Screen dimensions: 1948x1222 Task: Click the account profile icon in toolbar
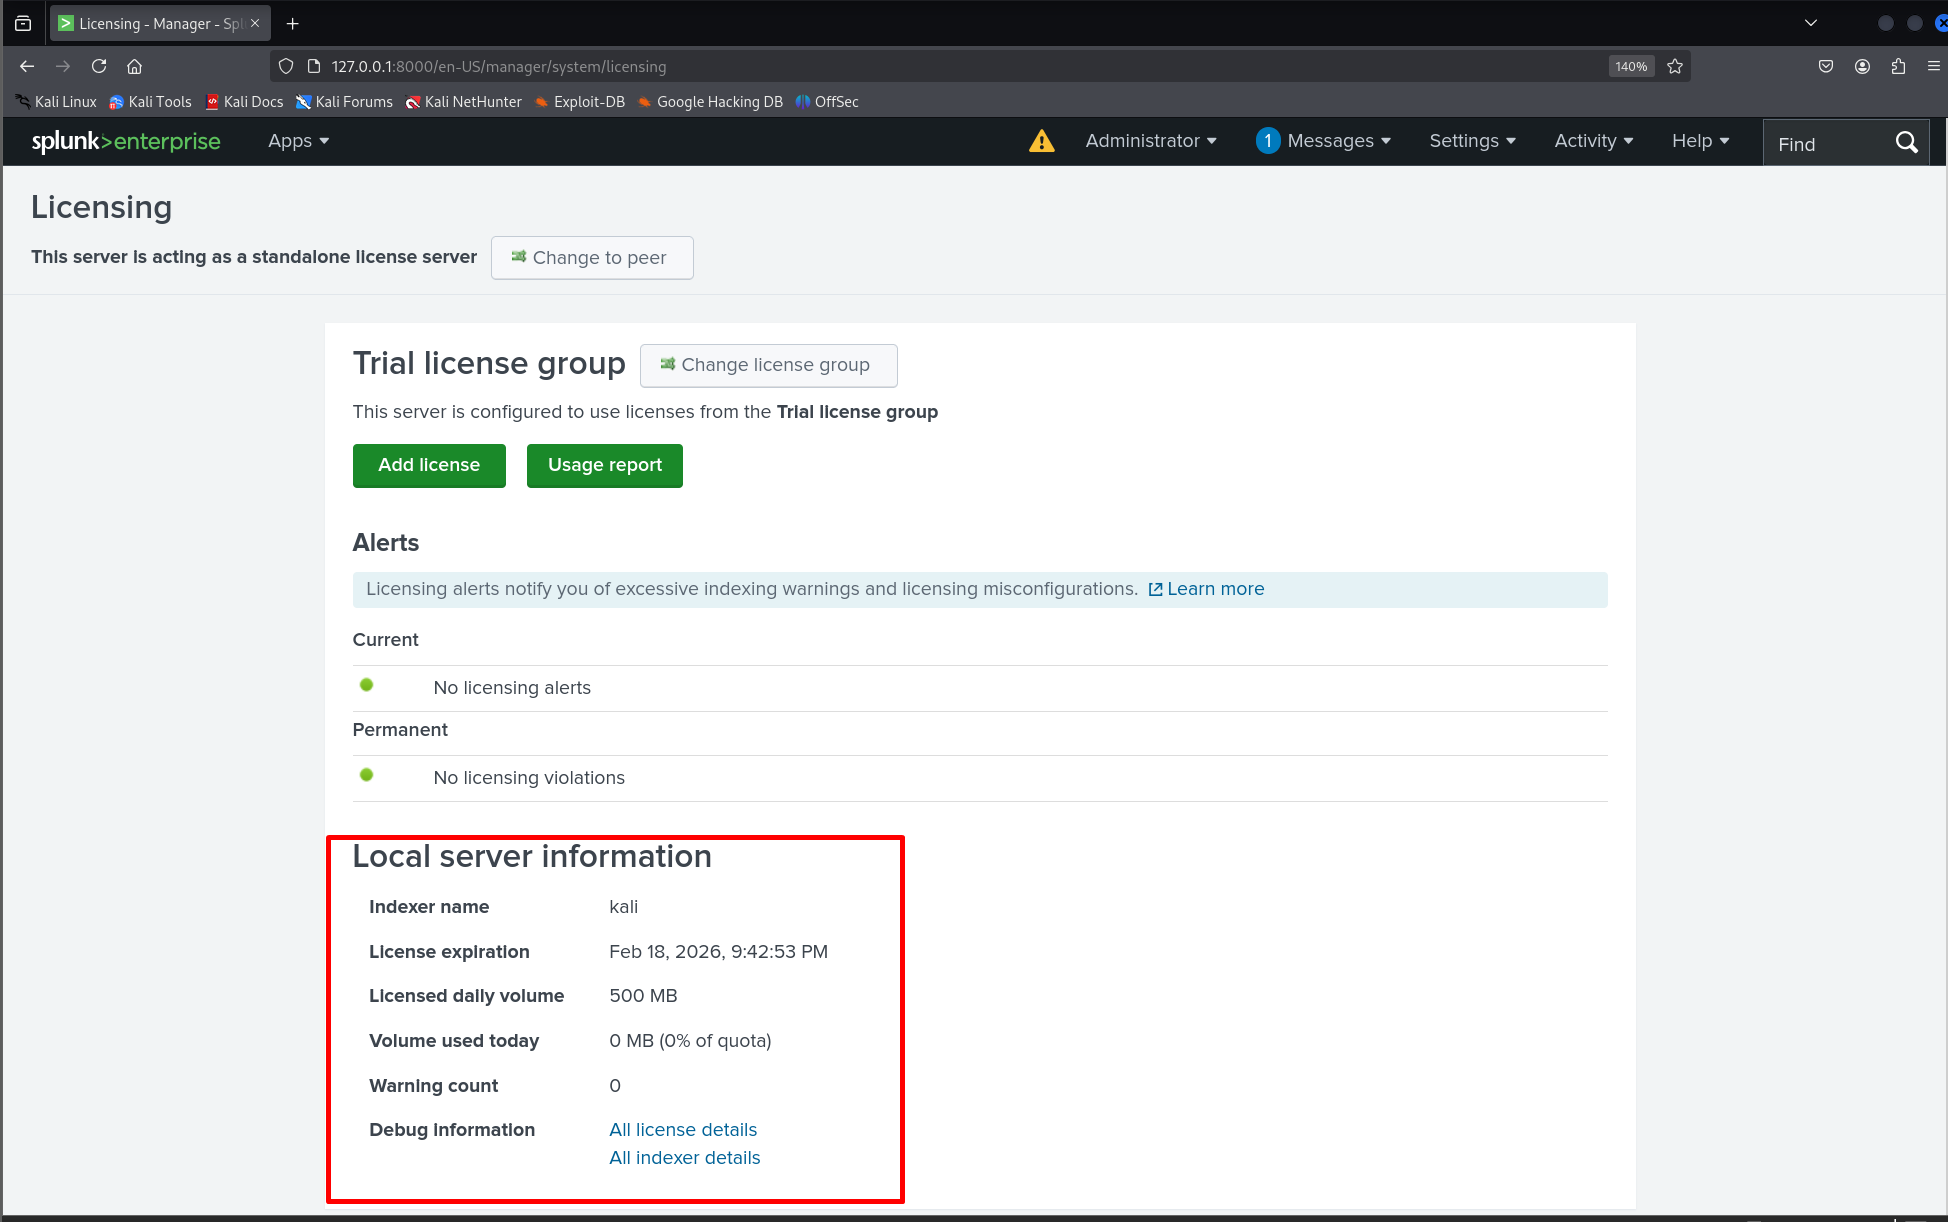coord(1862,66)
